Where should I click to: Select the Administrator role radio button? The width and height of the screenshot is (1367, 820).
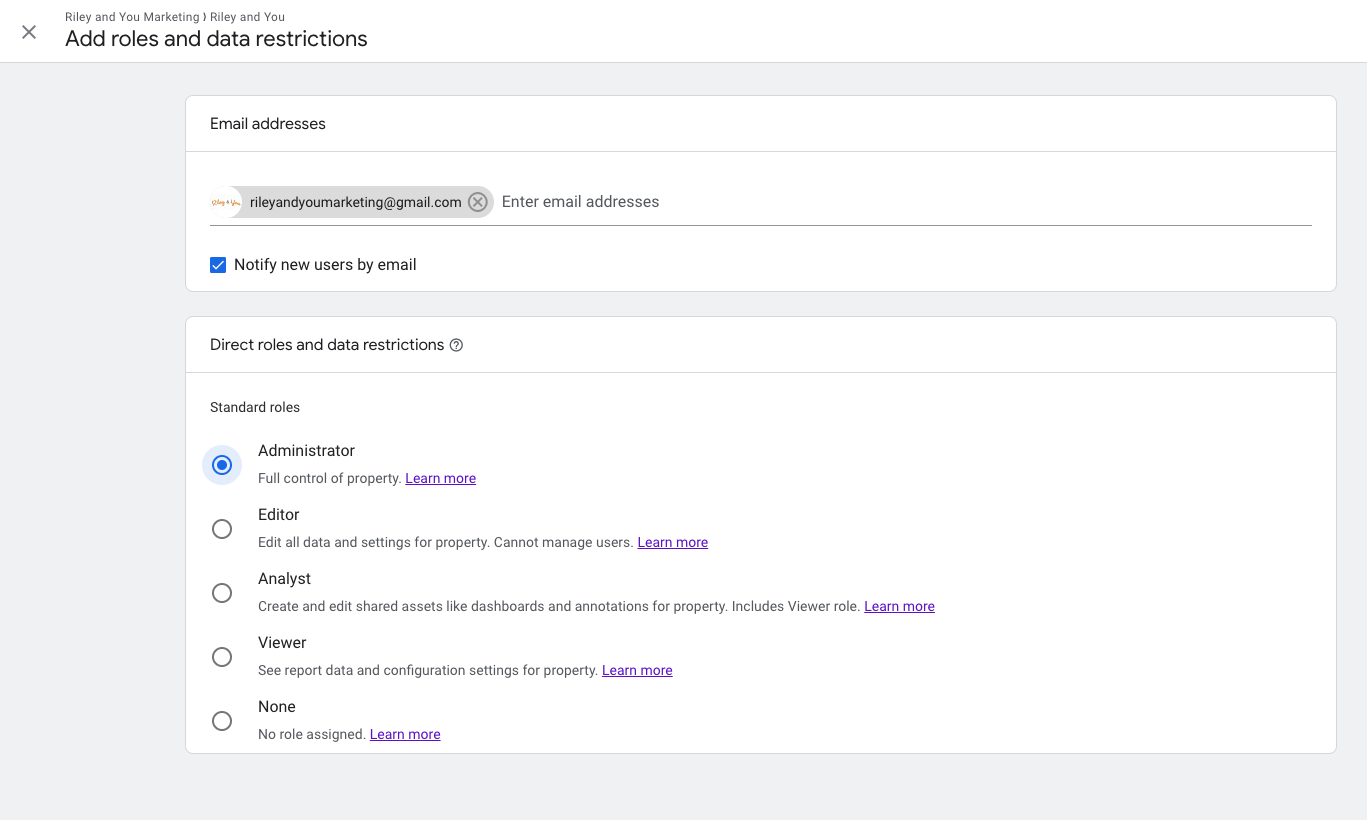222,465
